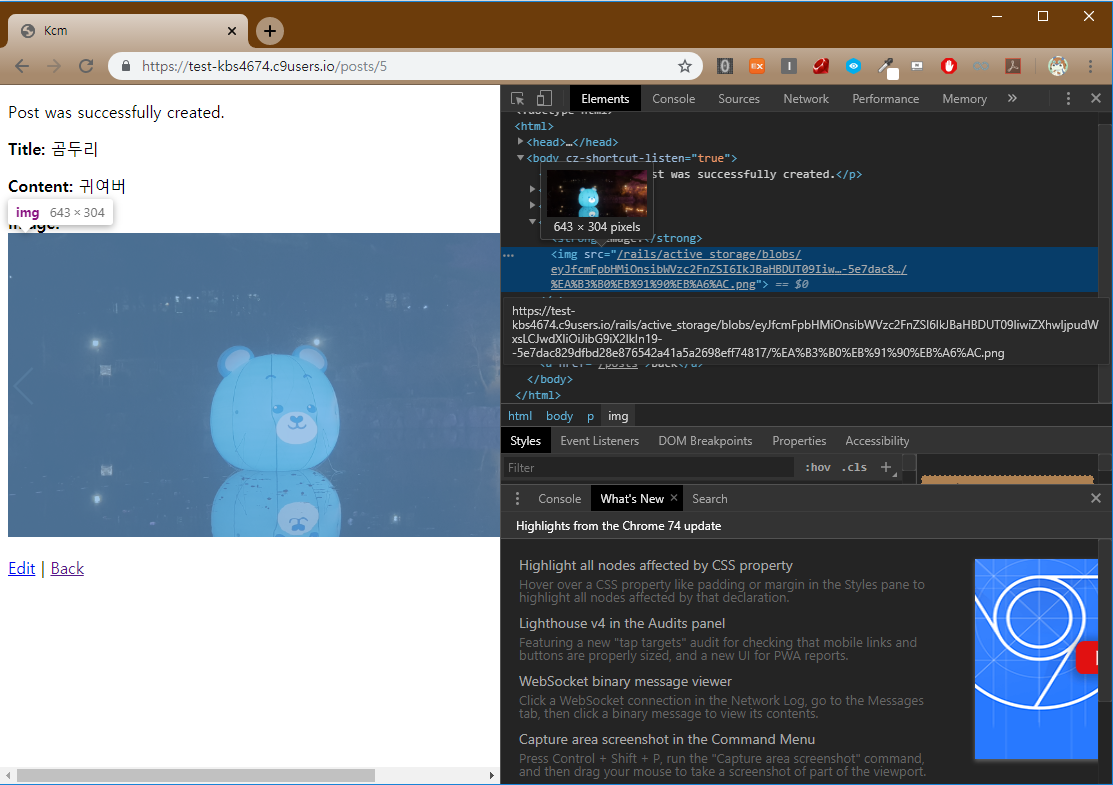Click Lighthouse v4 in Audits heading
The width and height of the screenshot is (1113, 785).
622,623
